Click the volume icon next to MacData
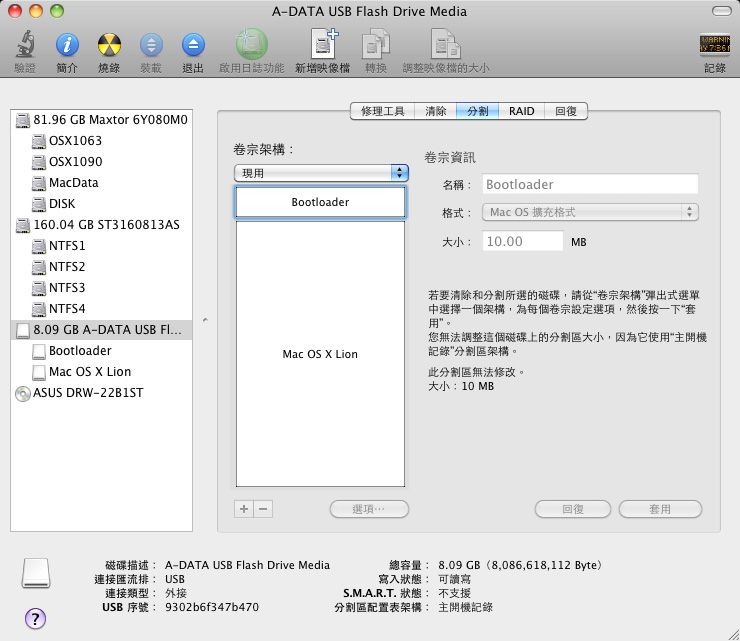 39,183
